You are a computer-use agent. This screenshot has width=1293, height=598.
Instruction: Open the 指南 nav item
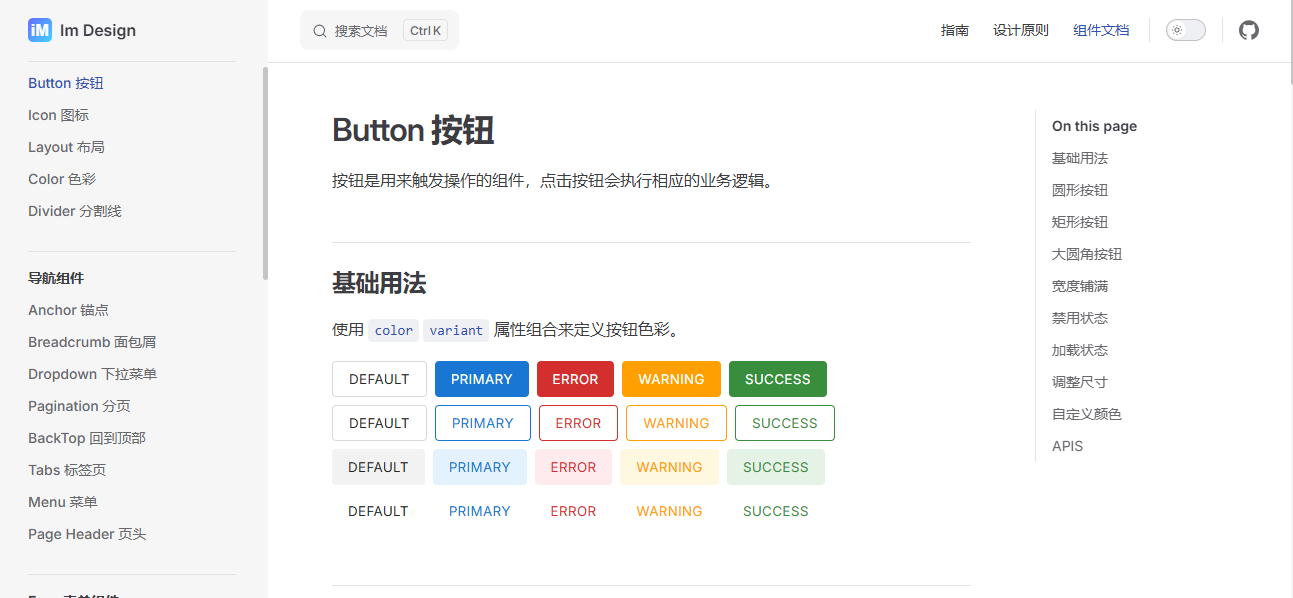click(955, 30)
